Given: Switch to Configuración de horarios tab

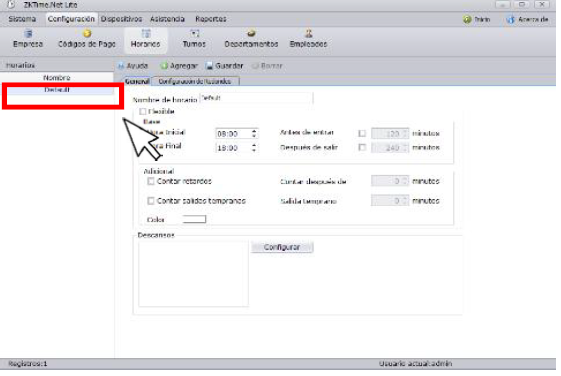Looking at the screenshot, I should [195, 82].
